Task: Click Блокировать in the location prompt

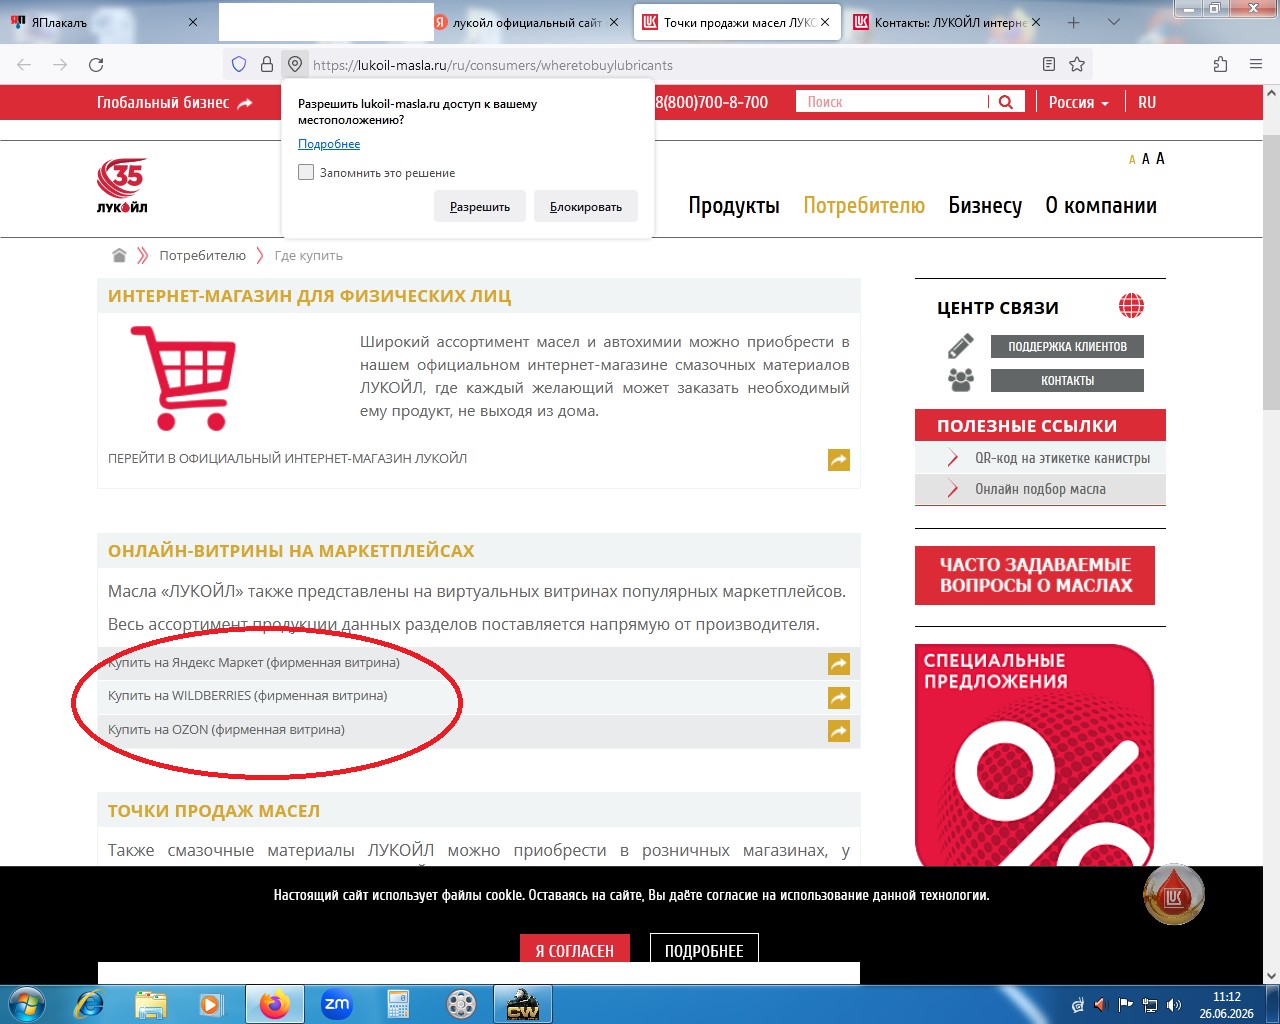Action: pos(586,206)
